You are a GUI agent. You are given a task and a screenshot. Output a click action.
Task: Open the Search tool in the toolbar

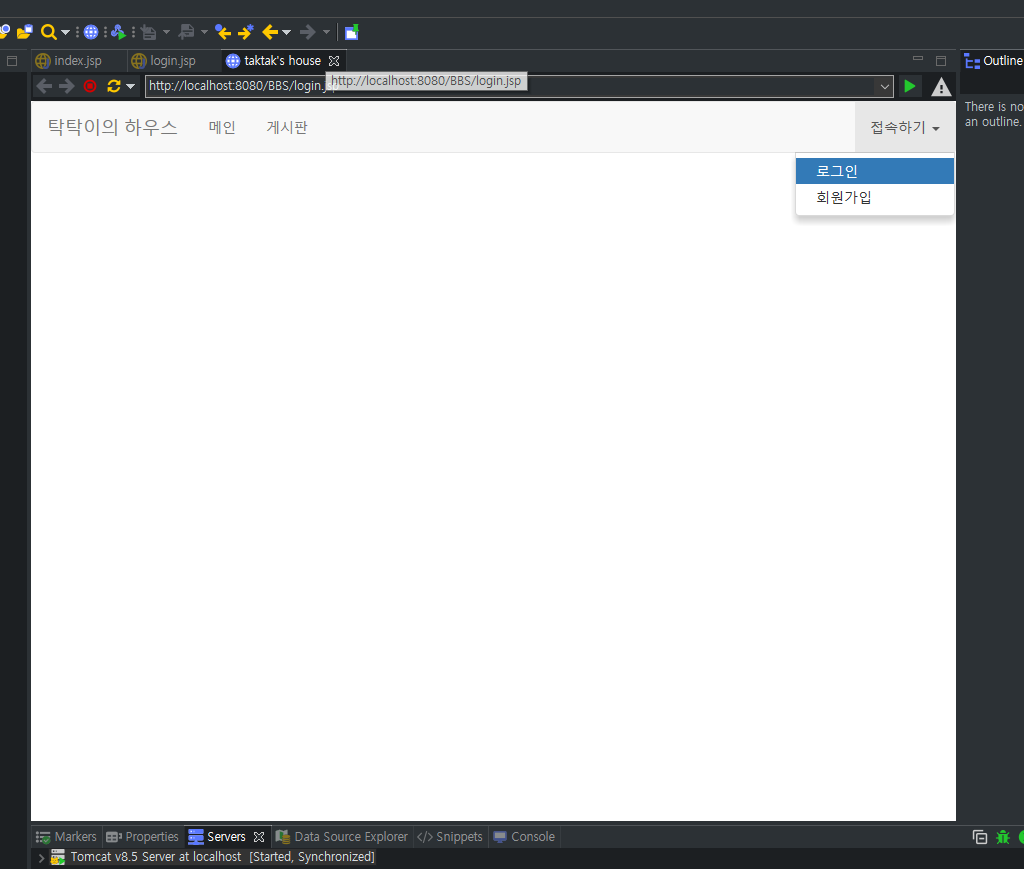pos(48,32)
